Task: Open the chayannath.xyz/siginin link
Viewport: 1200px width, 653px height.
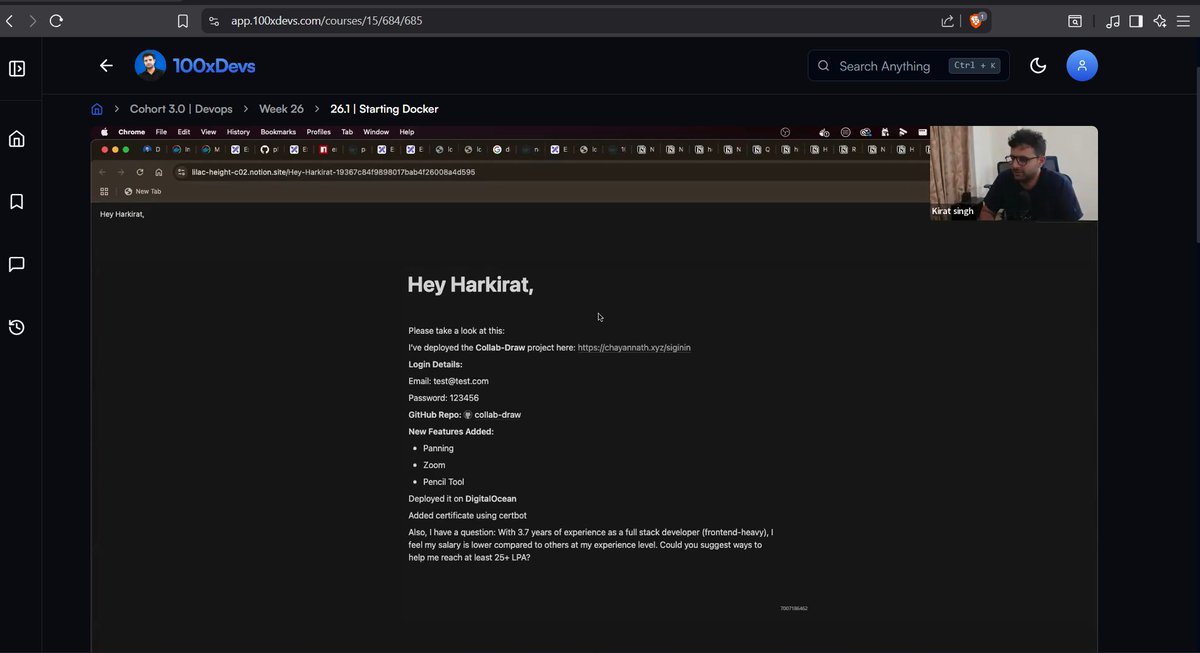Action: [x=634, y=348]
